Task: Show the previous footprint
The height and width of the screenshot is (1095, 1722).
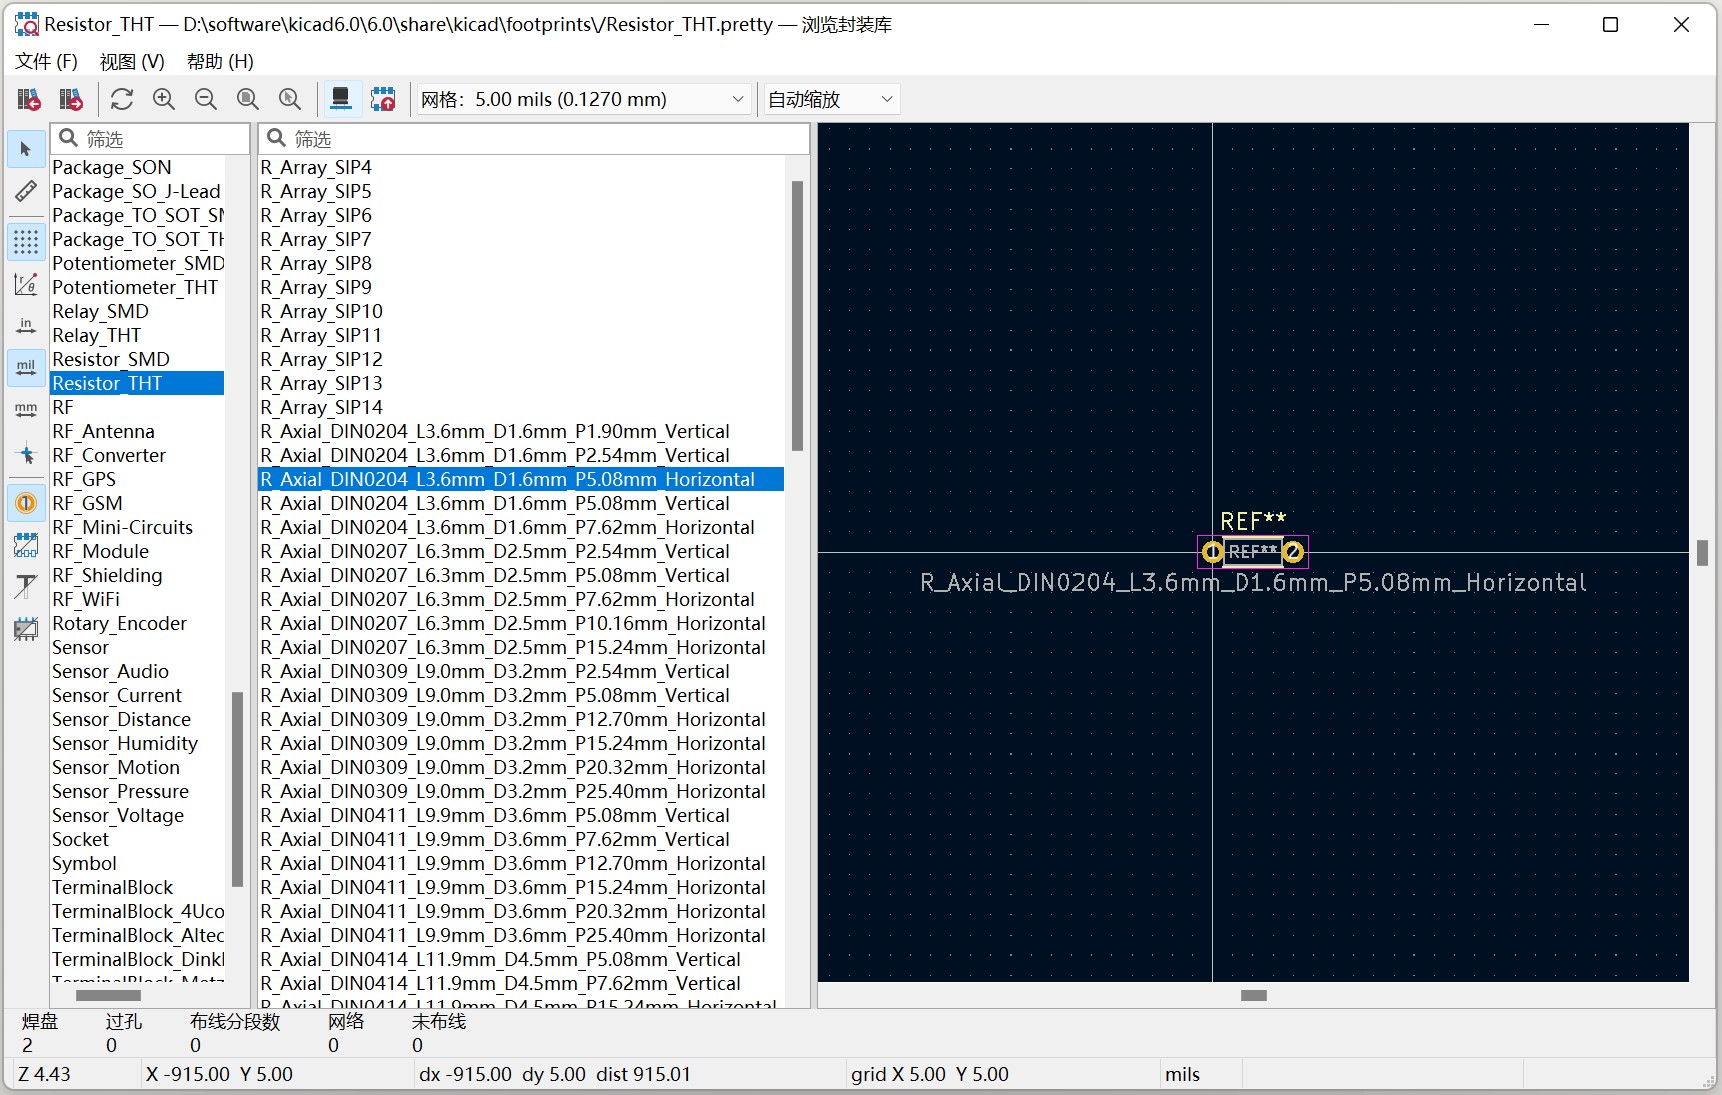Action: 29,99
